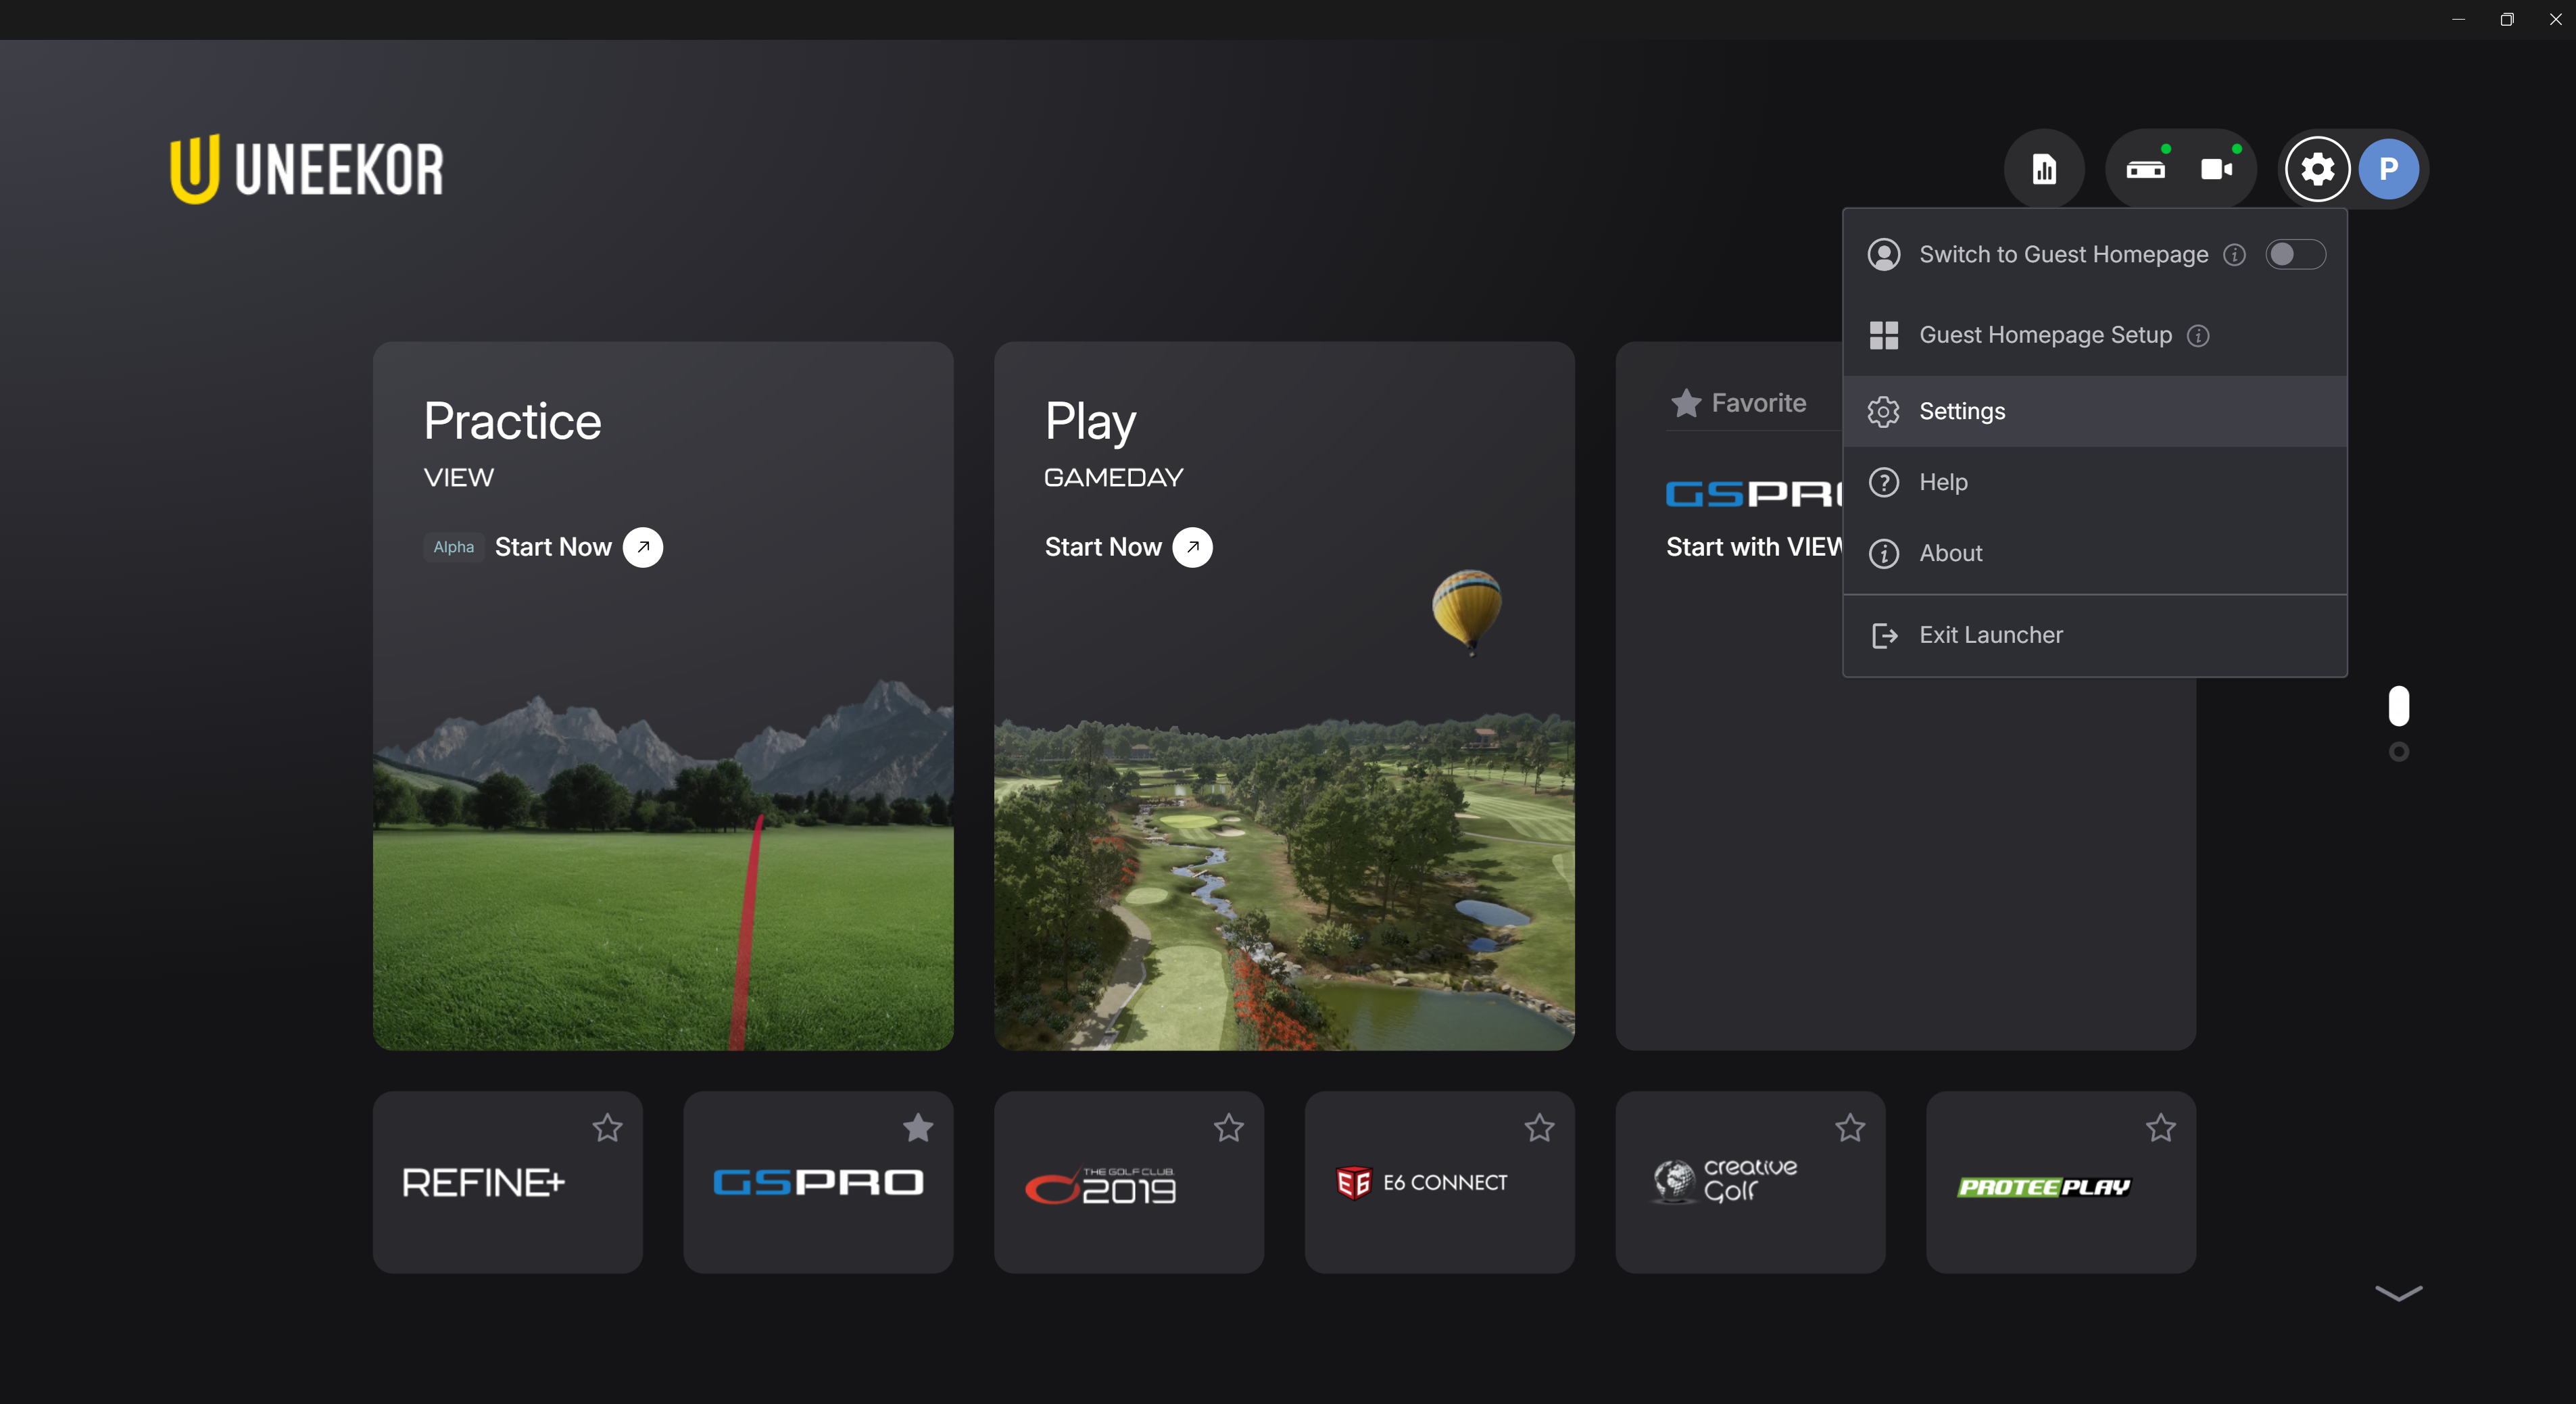Click the Alpha badge on Practice card

454,547
